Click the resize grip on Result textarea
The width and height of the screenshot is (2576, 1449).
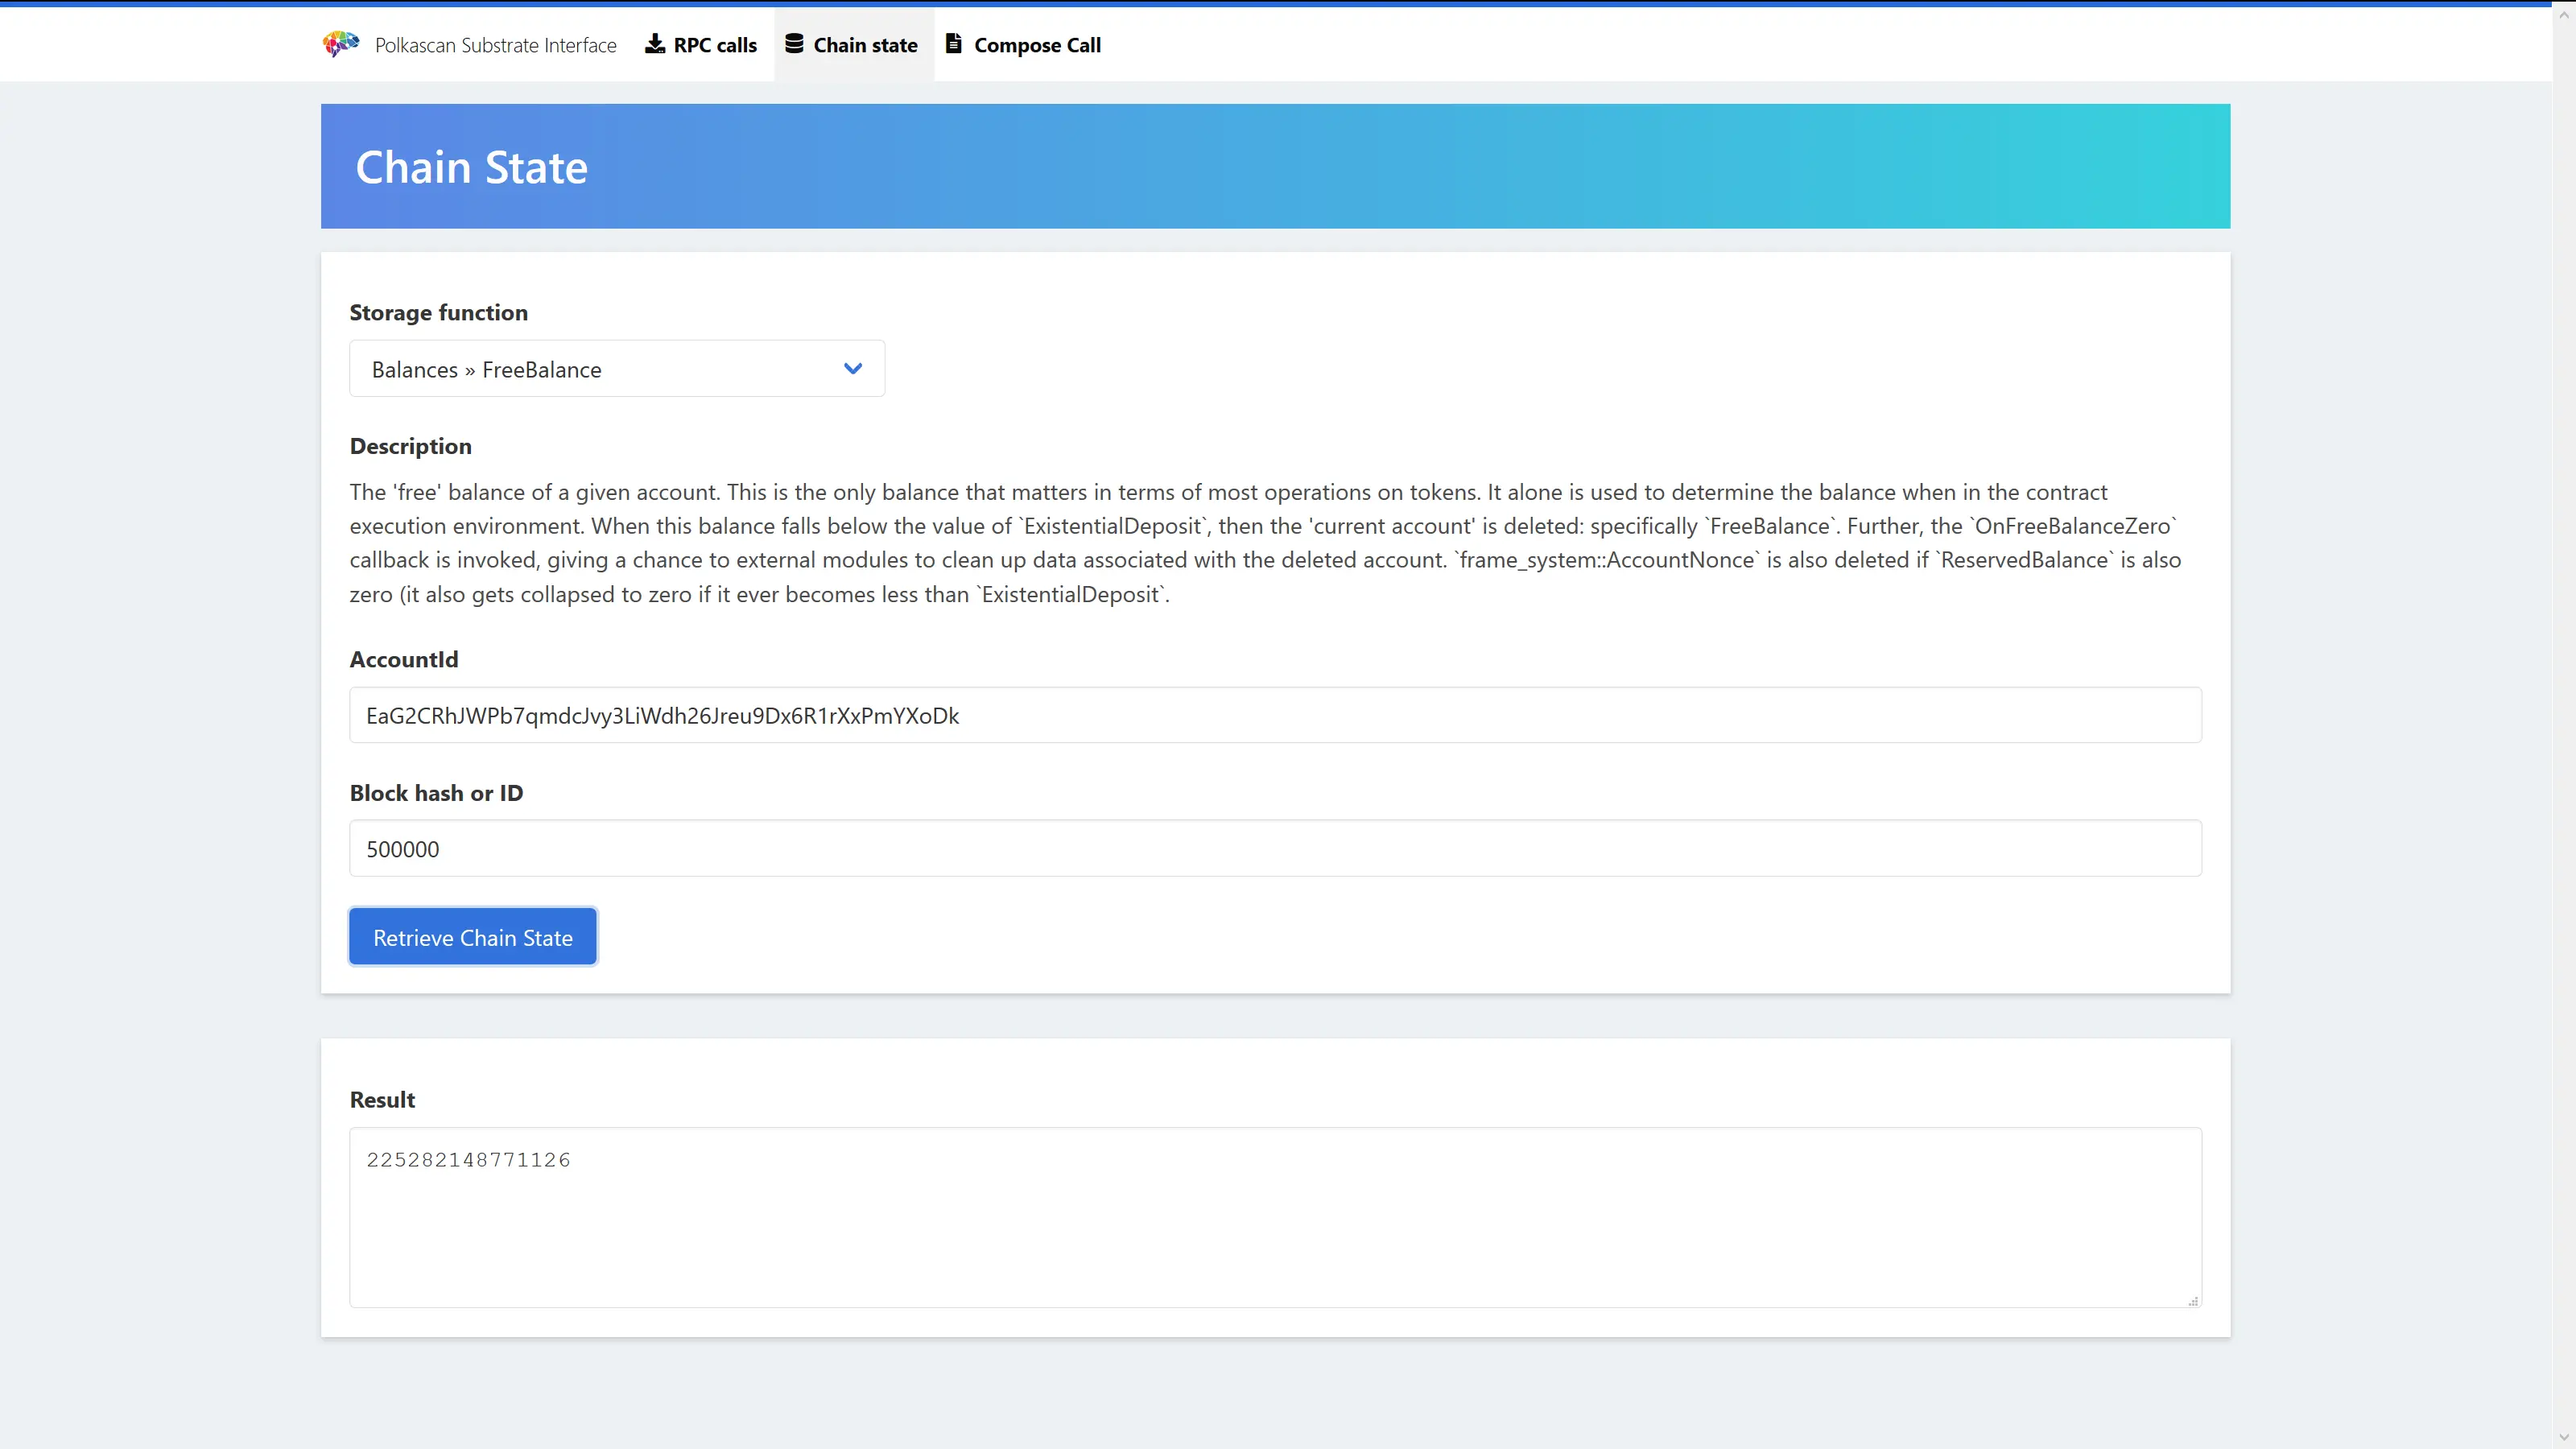pos(2193,1300)
